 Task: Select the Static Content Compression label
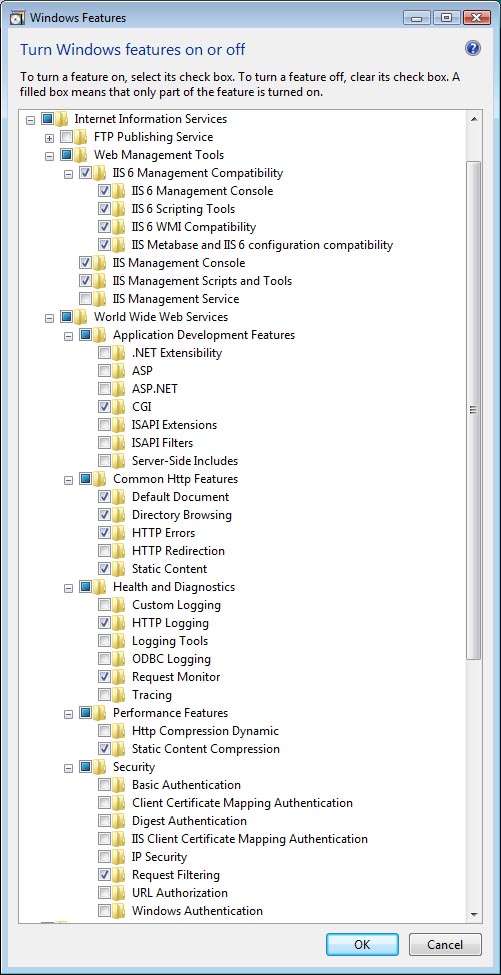click(206, 749)
